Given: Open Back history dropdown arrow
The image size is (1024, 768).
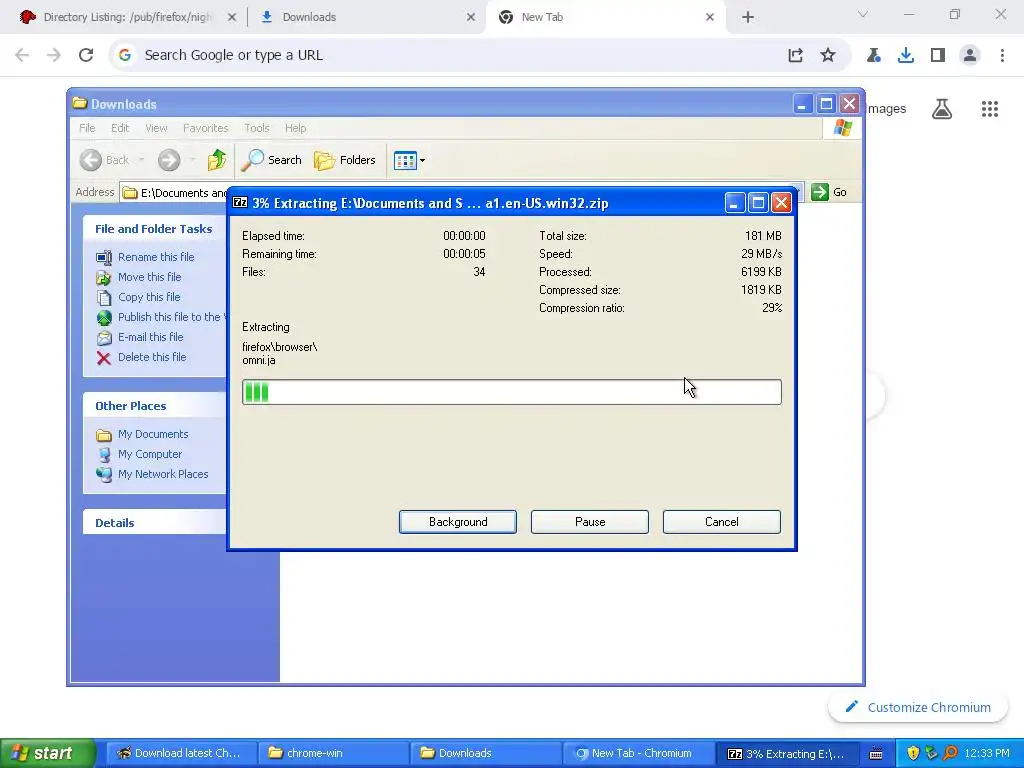Looking at the screenshot, I should 142,160.
